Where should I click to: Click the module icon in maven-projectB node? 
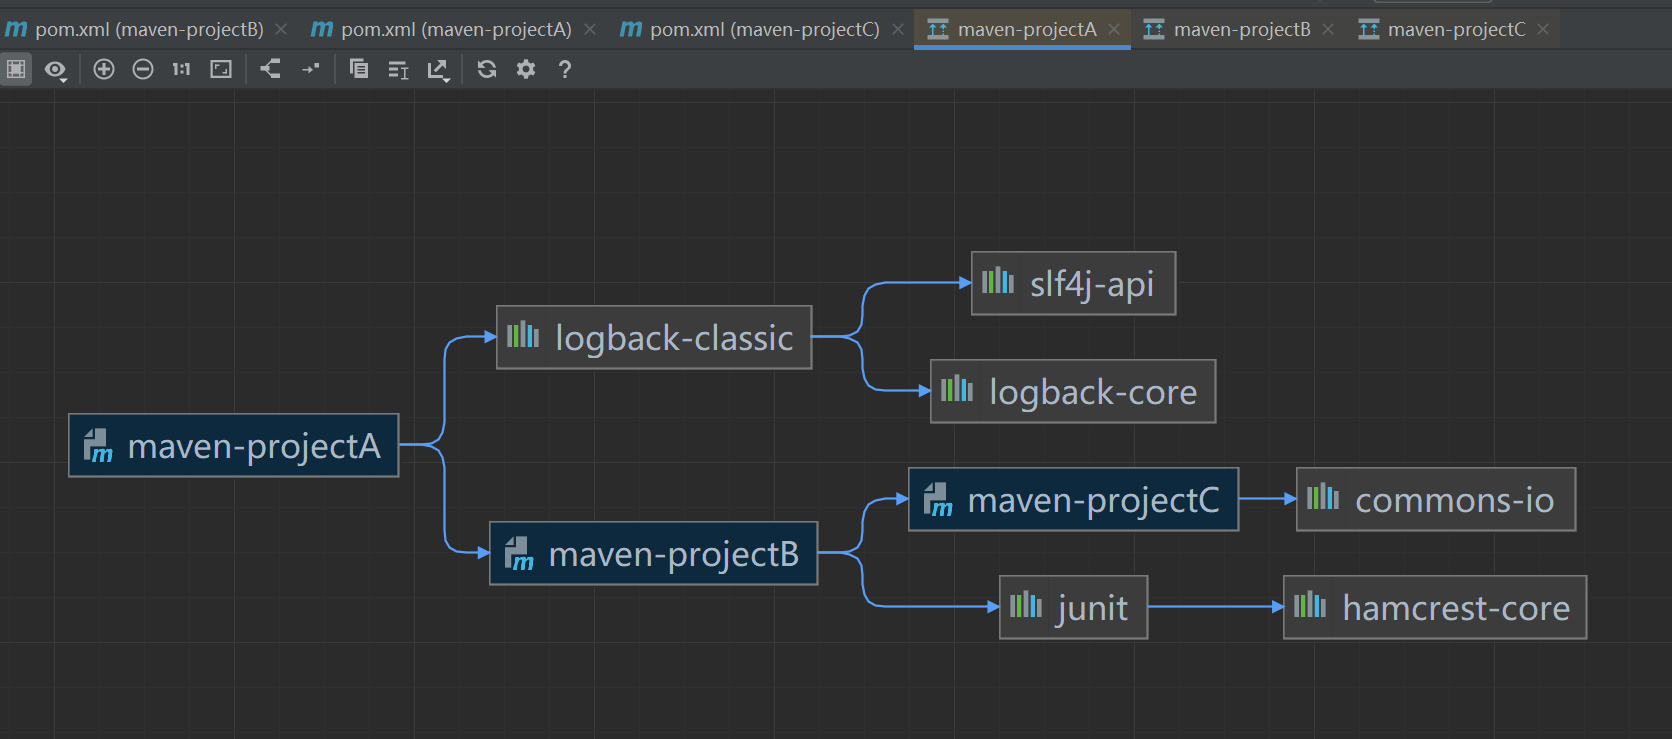point(519,554)
